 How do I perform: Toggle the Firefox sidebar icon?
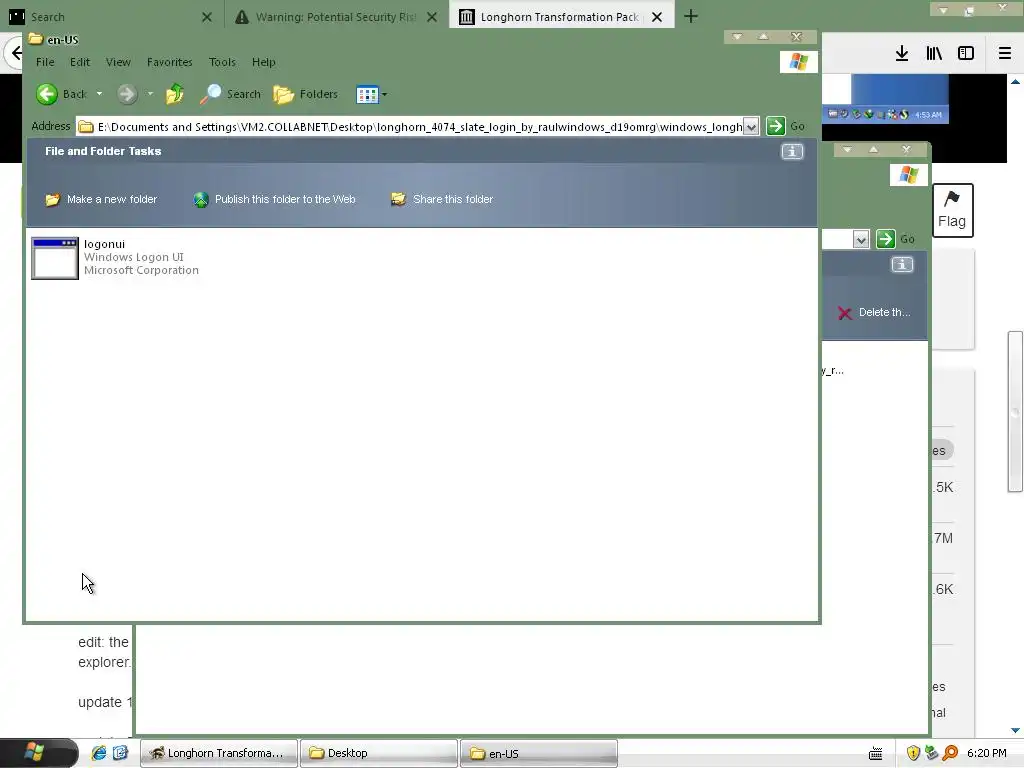click(x=966, y=54)
